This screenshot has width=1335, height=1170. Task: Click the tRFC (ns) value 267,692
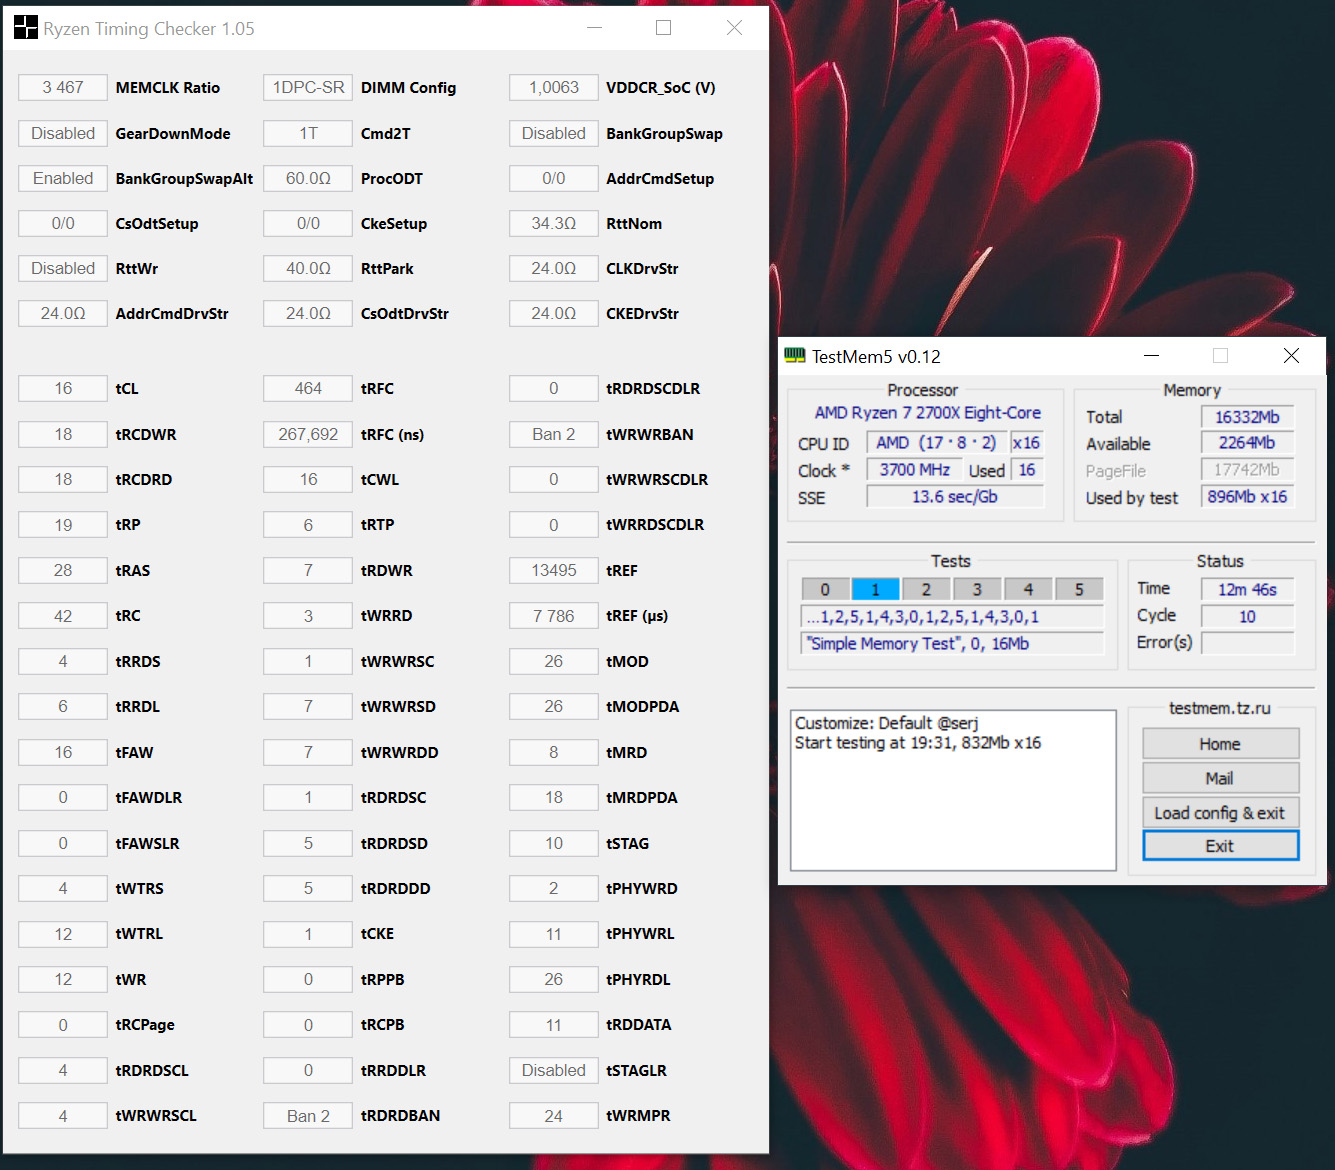point(308,434)
